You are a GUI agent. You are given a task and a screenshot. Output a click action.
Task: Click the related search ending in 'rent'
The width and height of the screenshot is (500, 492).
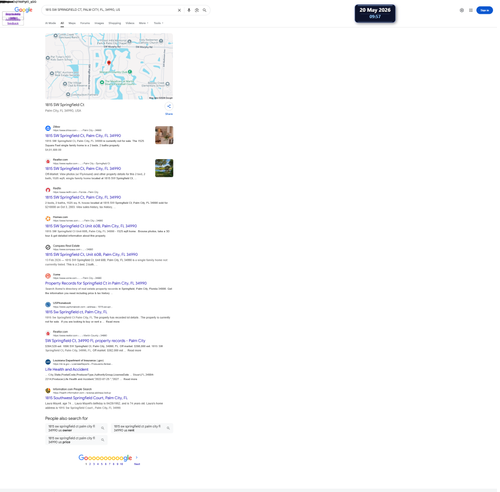tap(142, 428)
